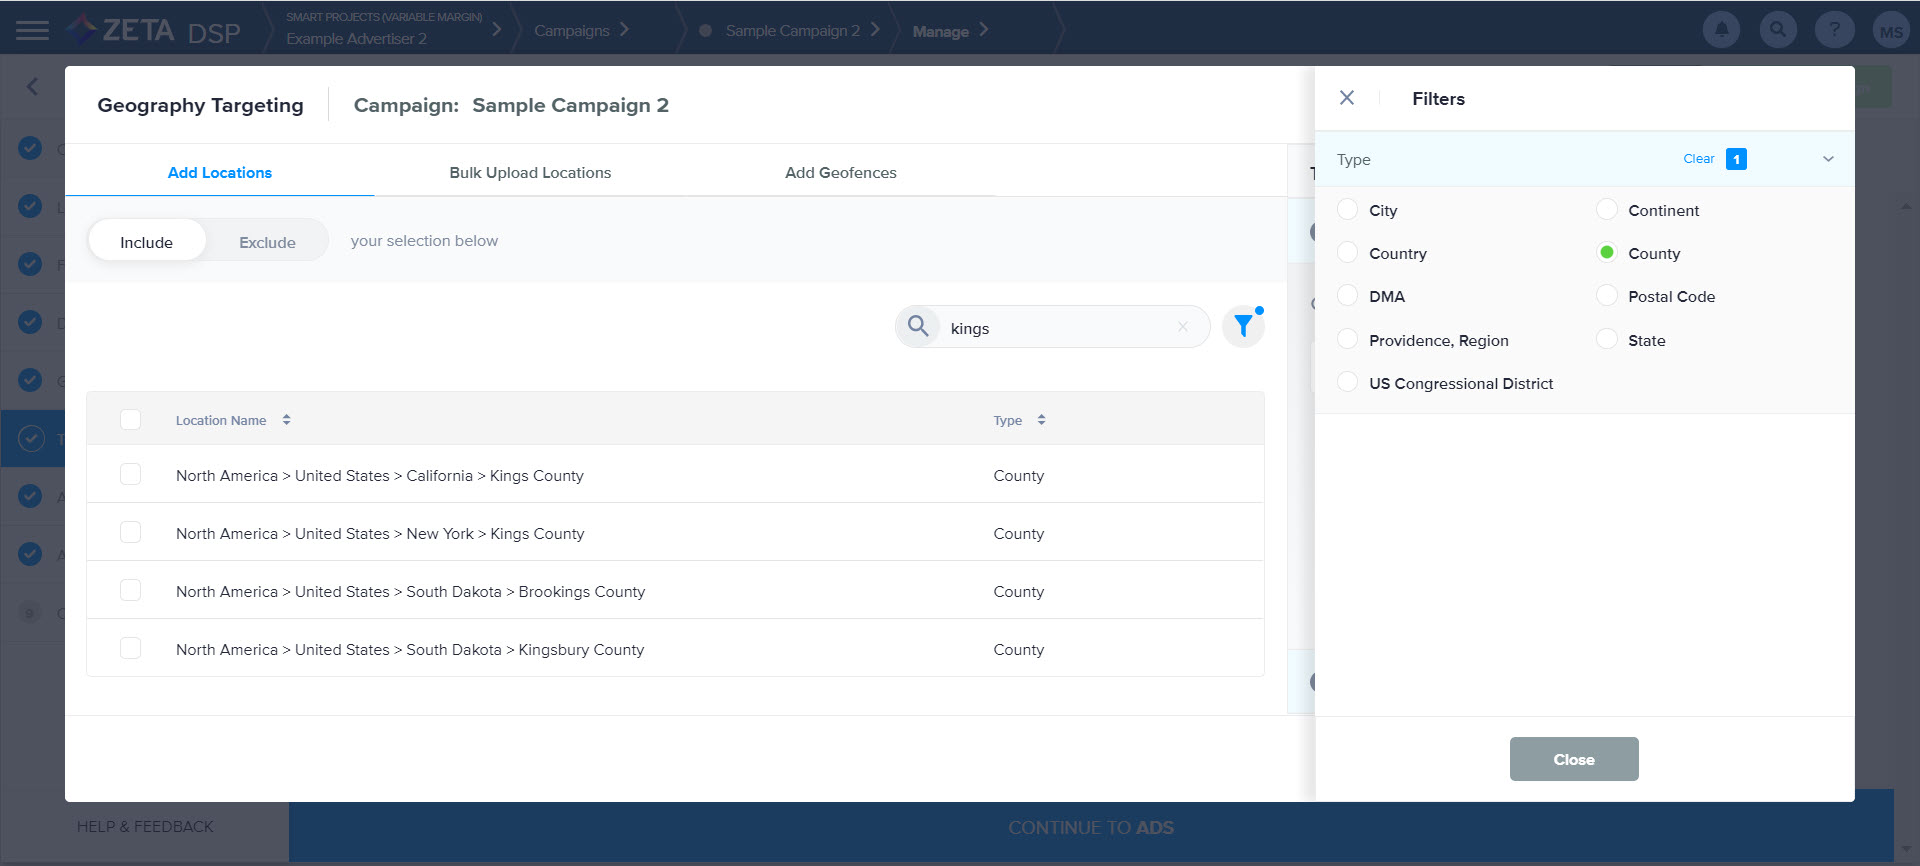Image resolution: width=1920 pixels, height=866 pixels.
Task: Click the filter funnel icon
Action: pos(1243,326)
